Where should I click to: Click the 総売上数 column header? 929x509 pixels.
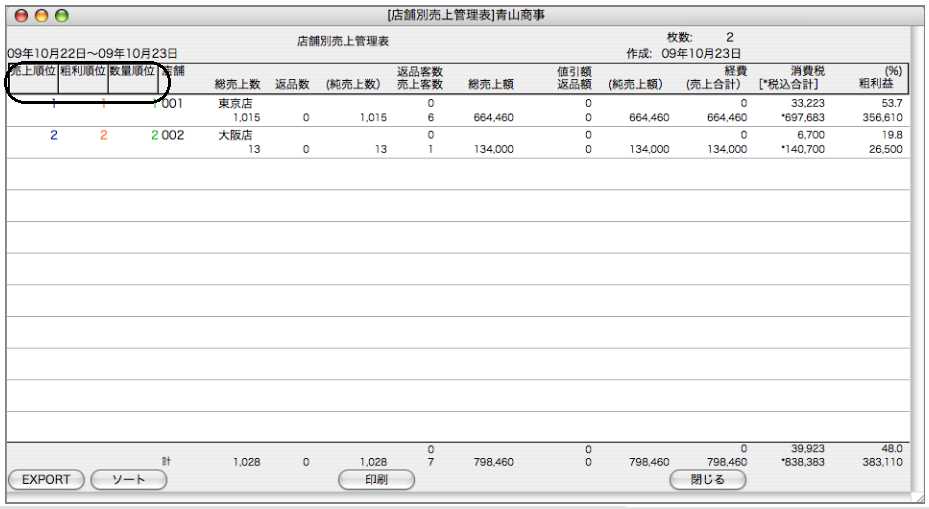237,84
